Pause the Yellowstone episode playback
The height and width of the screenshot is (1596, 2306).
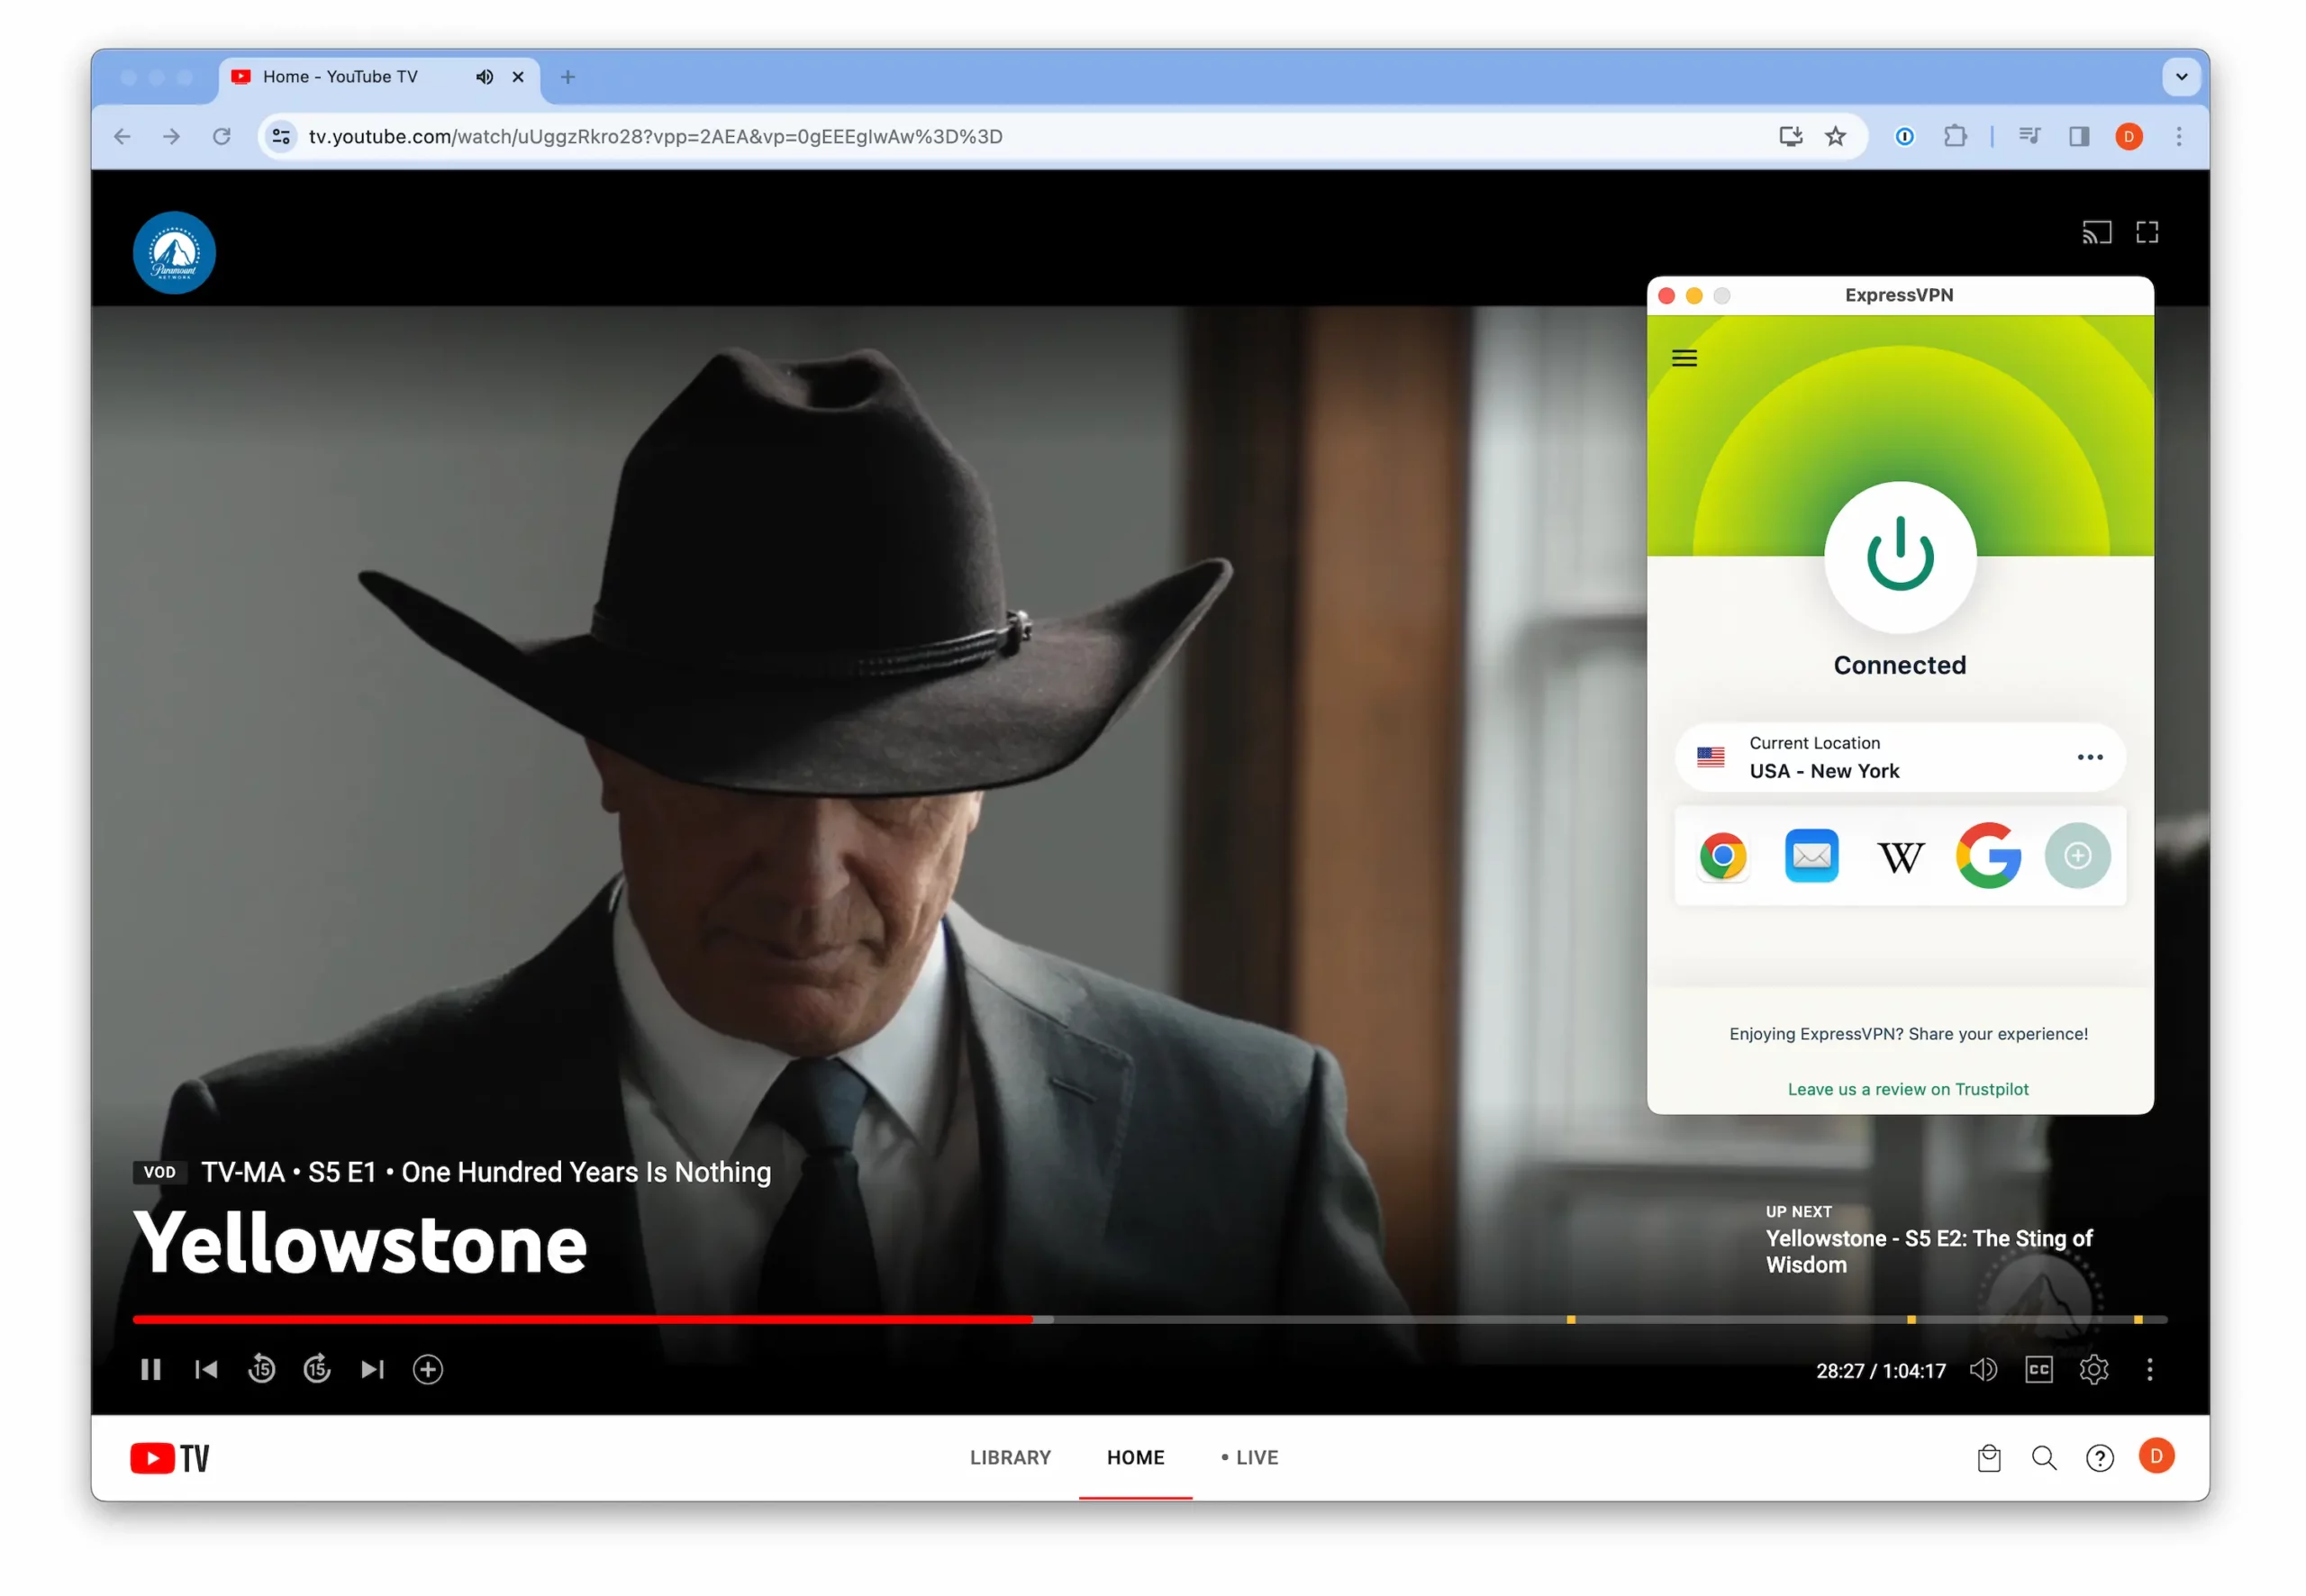[150, 1370]
